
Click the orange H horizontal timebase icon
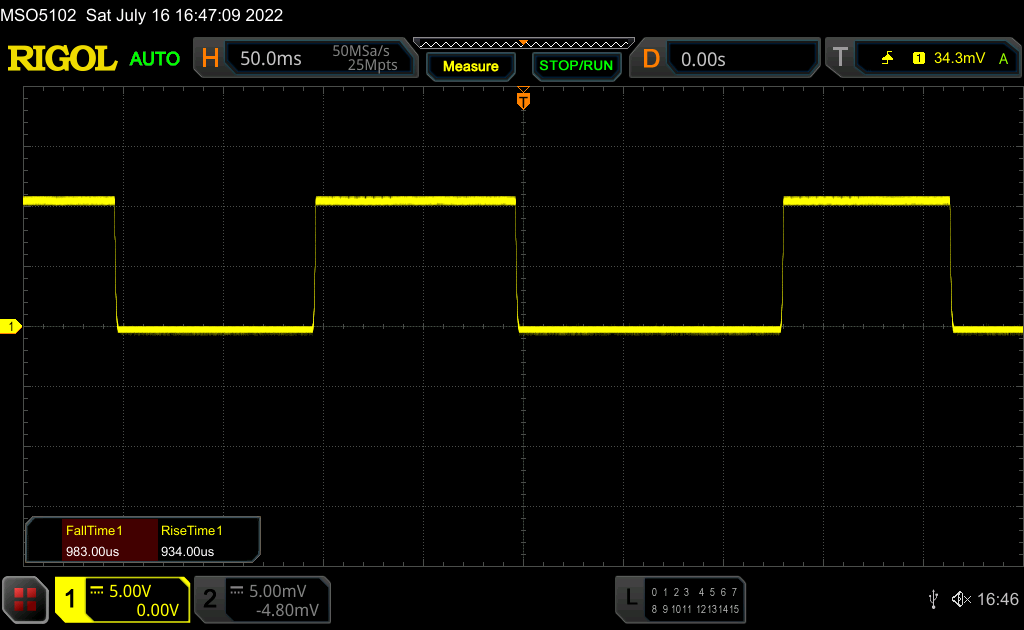[210, 59]
